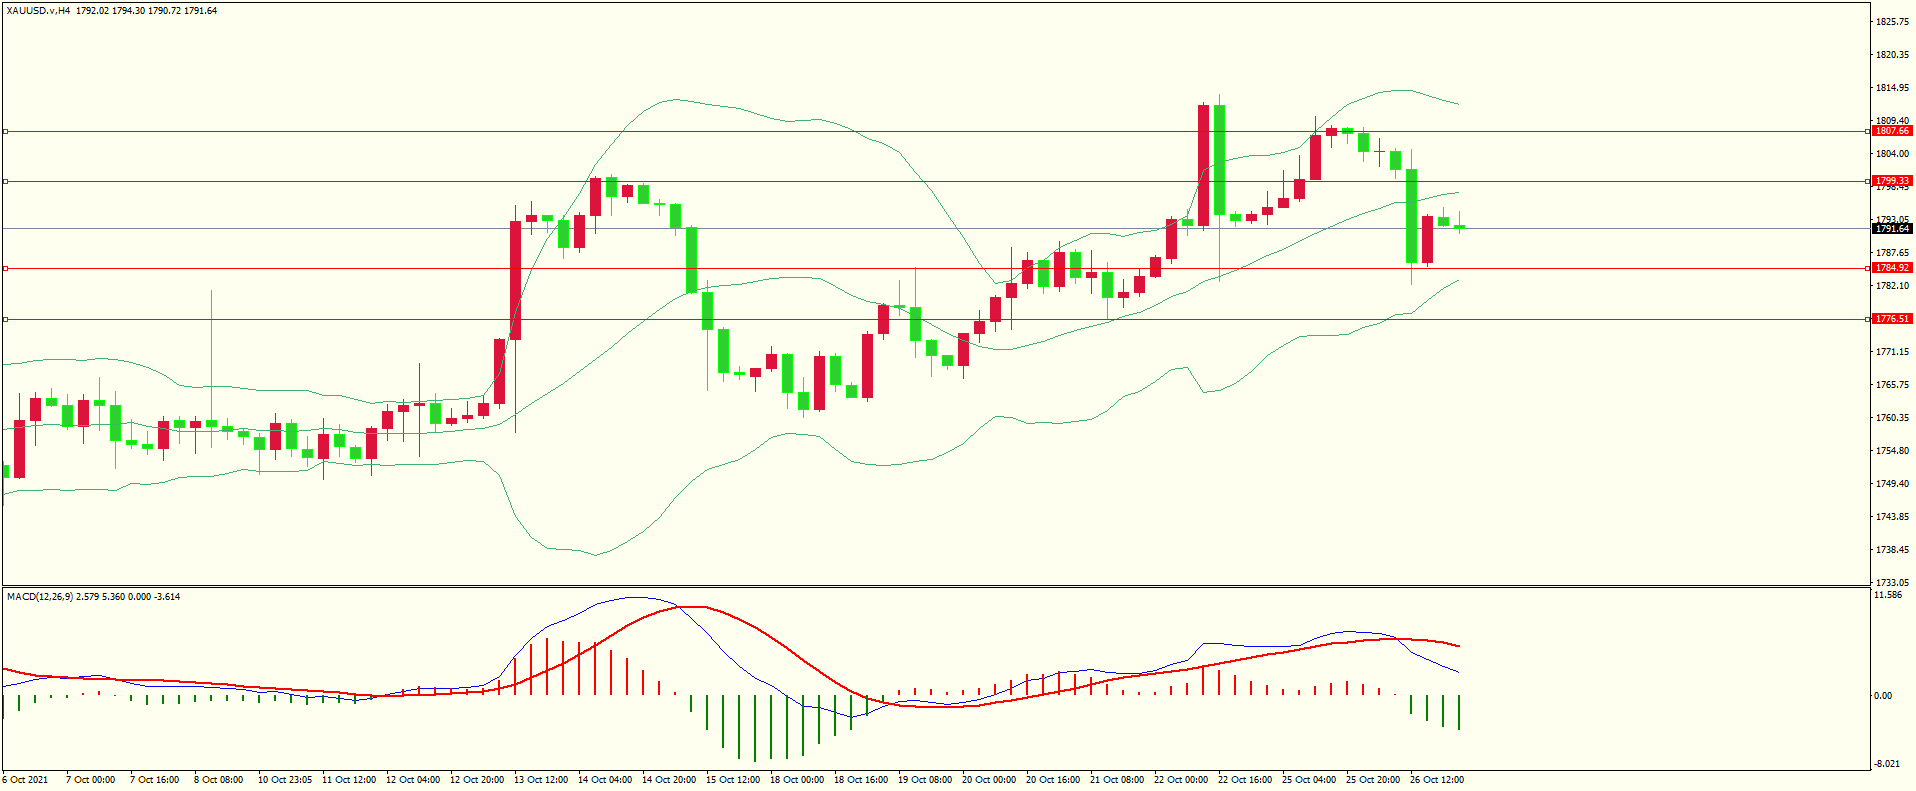Grab left handle of the 1807.66 line
This screenshot has width=1916, height=791.
(x=6, y=131)
